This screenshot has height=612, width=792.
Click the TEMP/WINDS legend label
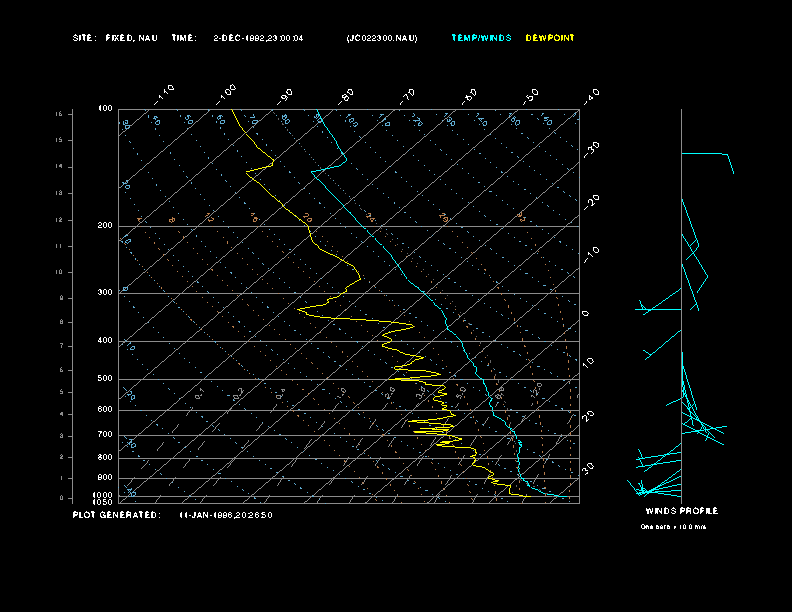click(x=481, y=38)
